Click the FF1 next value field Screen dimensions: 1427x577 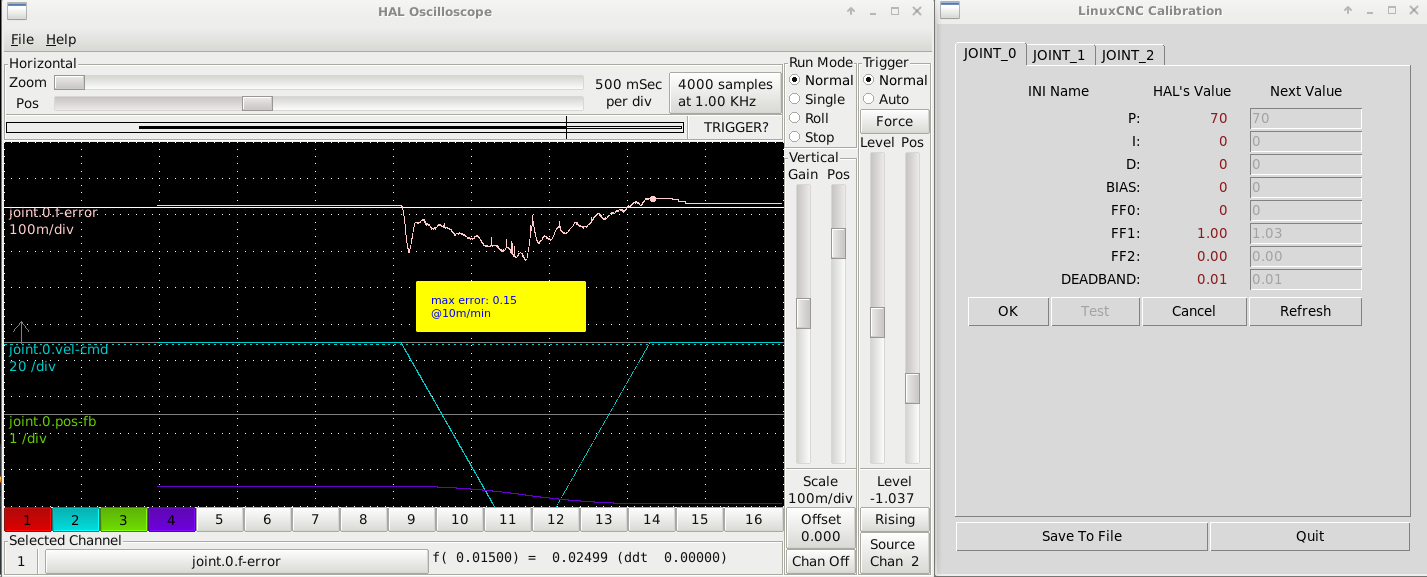click(x=1305, y=233)
